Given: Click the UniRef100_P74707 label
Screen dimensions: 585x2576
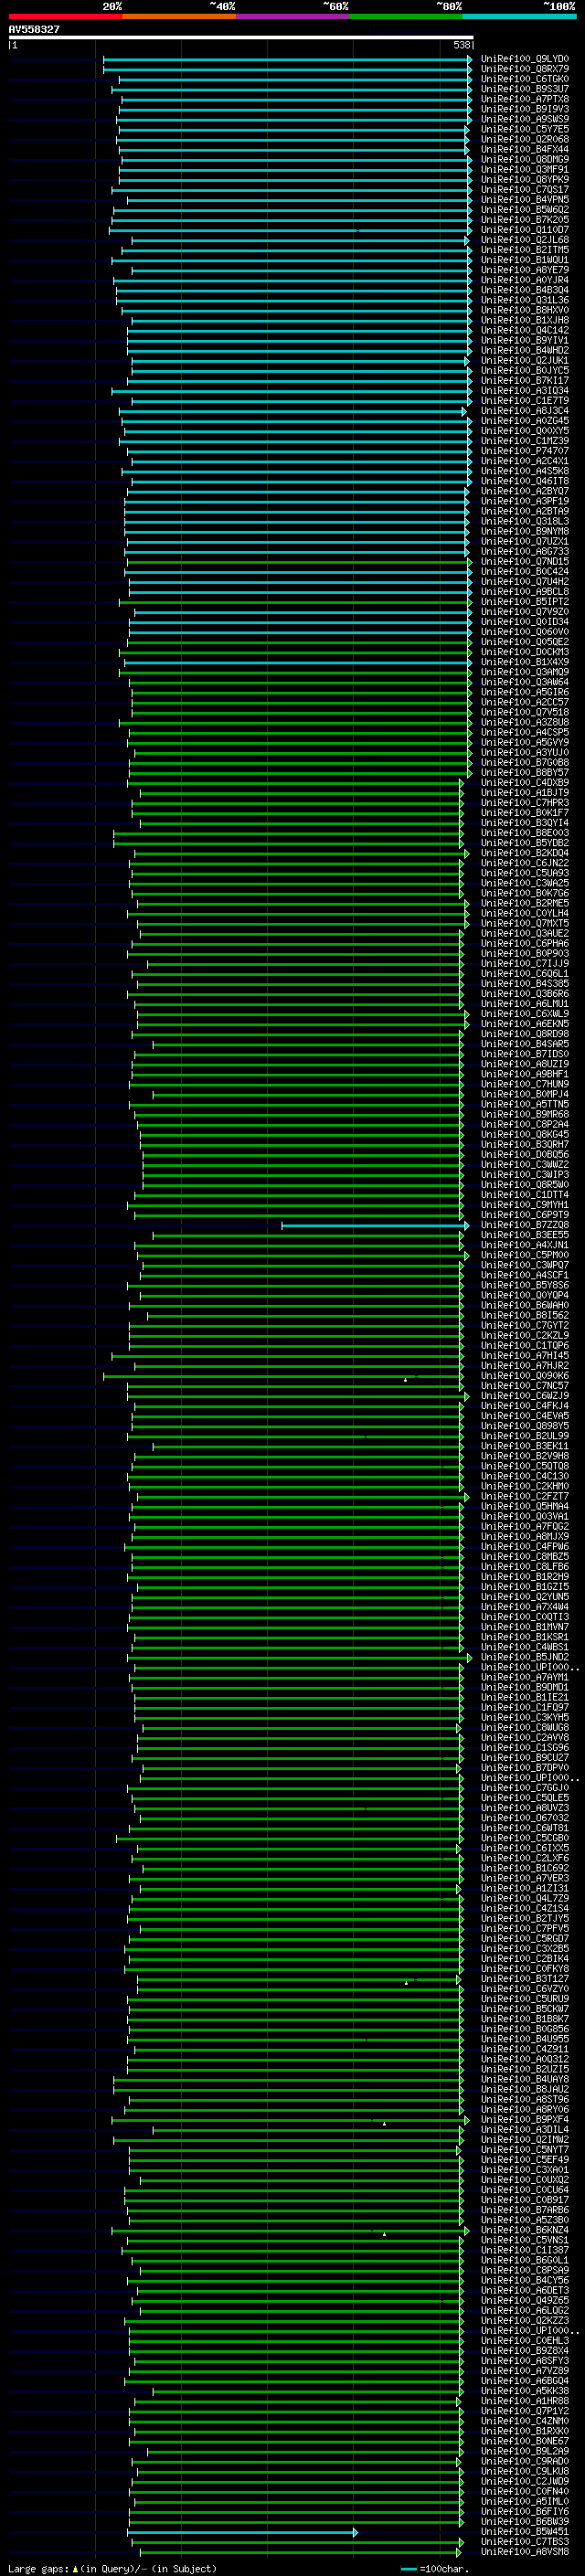Looking at the screenshot, I should [525, 451].
